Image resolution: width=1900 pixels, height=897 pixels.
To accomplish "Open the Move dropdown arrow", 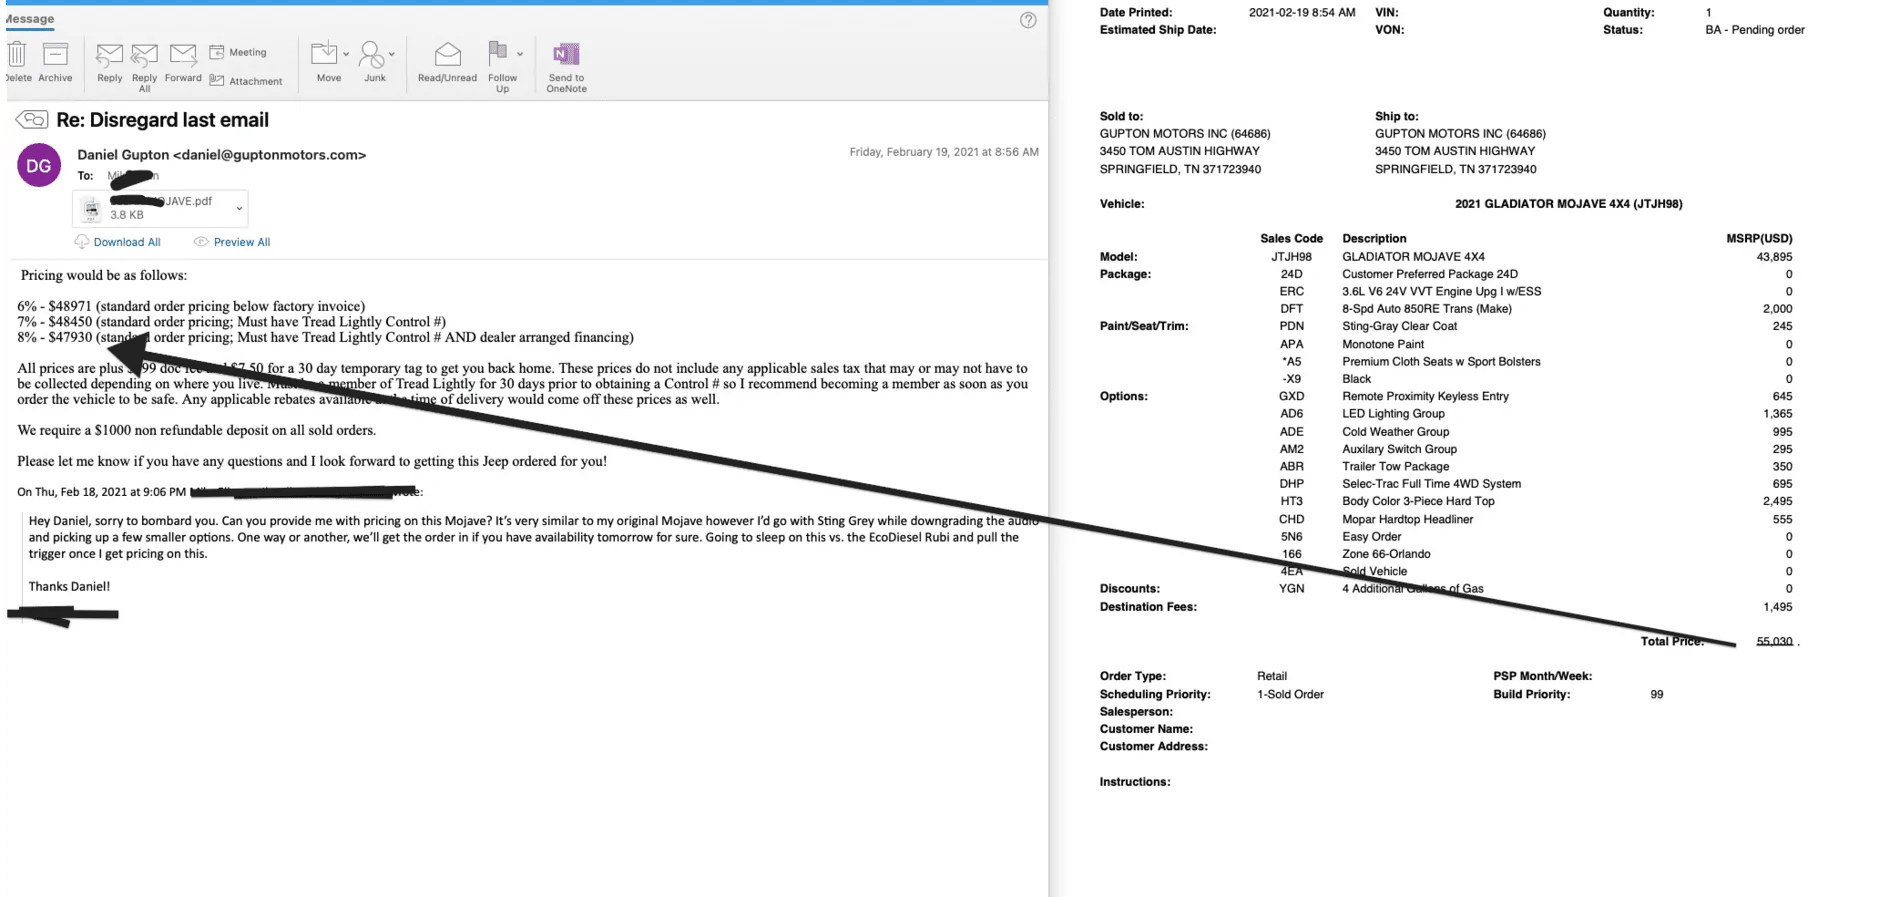I will pos(346,54).
